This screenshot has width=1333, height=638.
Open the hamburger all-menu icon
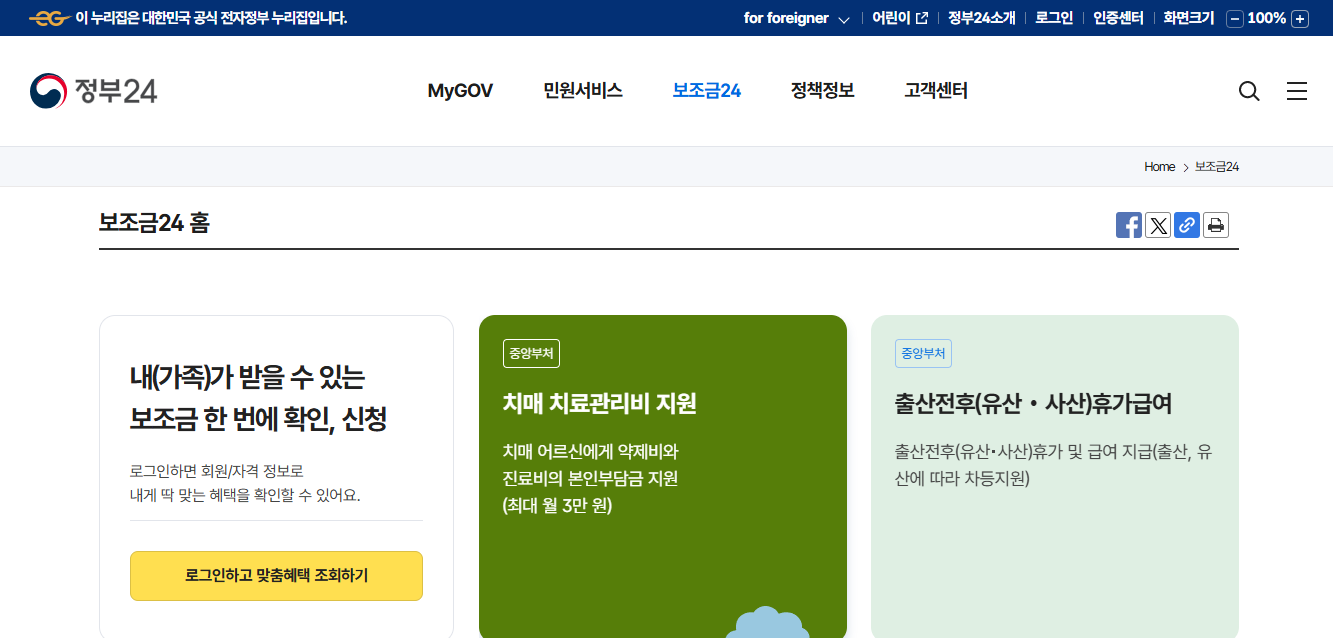1297,91
